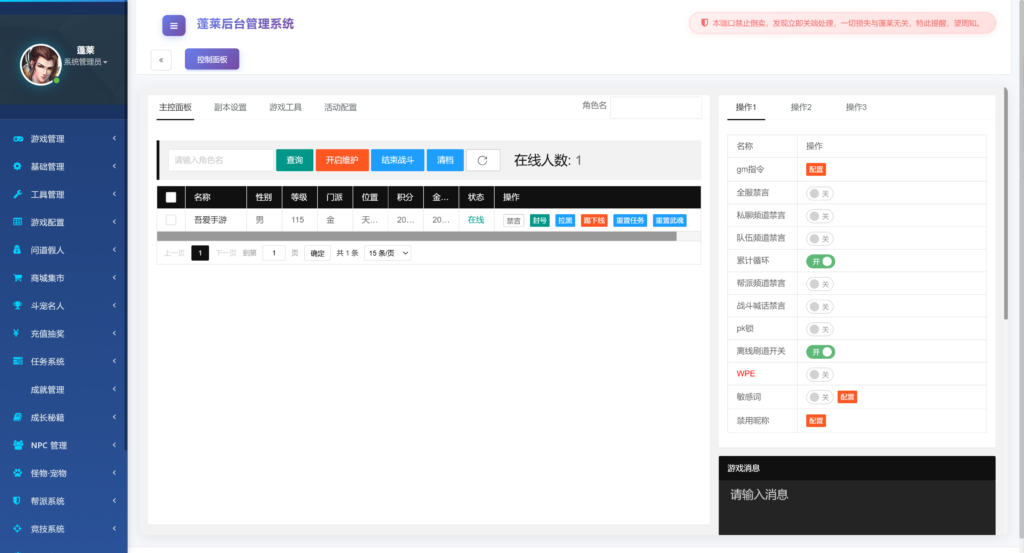Turn off the 累计循环 switch

[x=820, y=261]
